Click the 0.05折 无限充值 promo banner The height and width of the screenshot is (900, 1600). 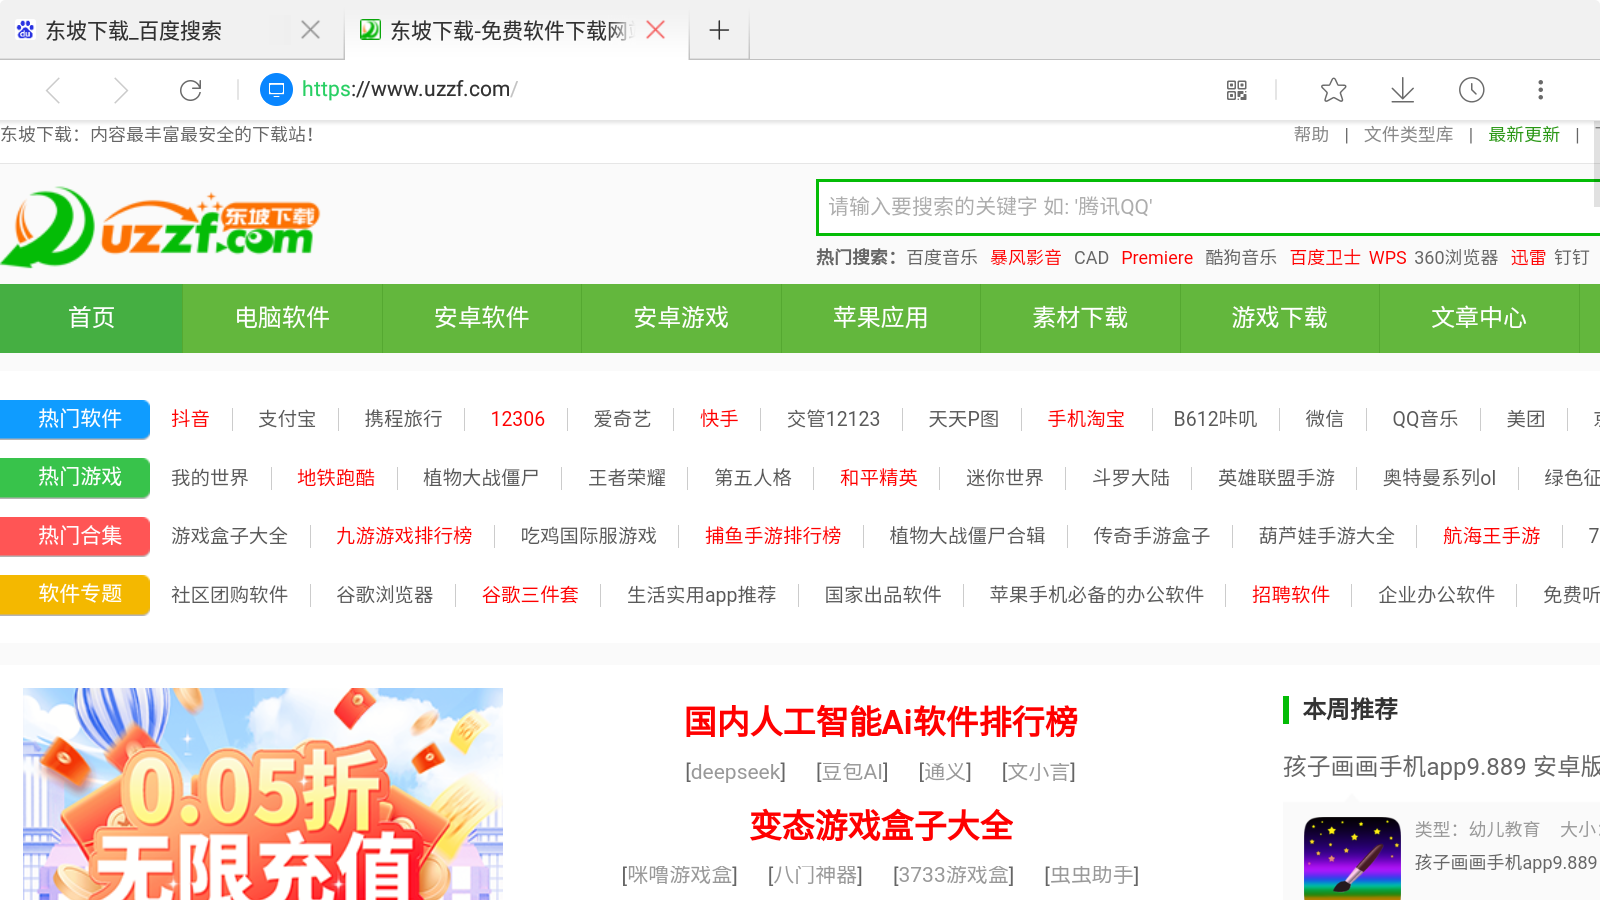click(263, 794)
